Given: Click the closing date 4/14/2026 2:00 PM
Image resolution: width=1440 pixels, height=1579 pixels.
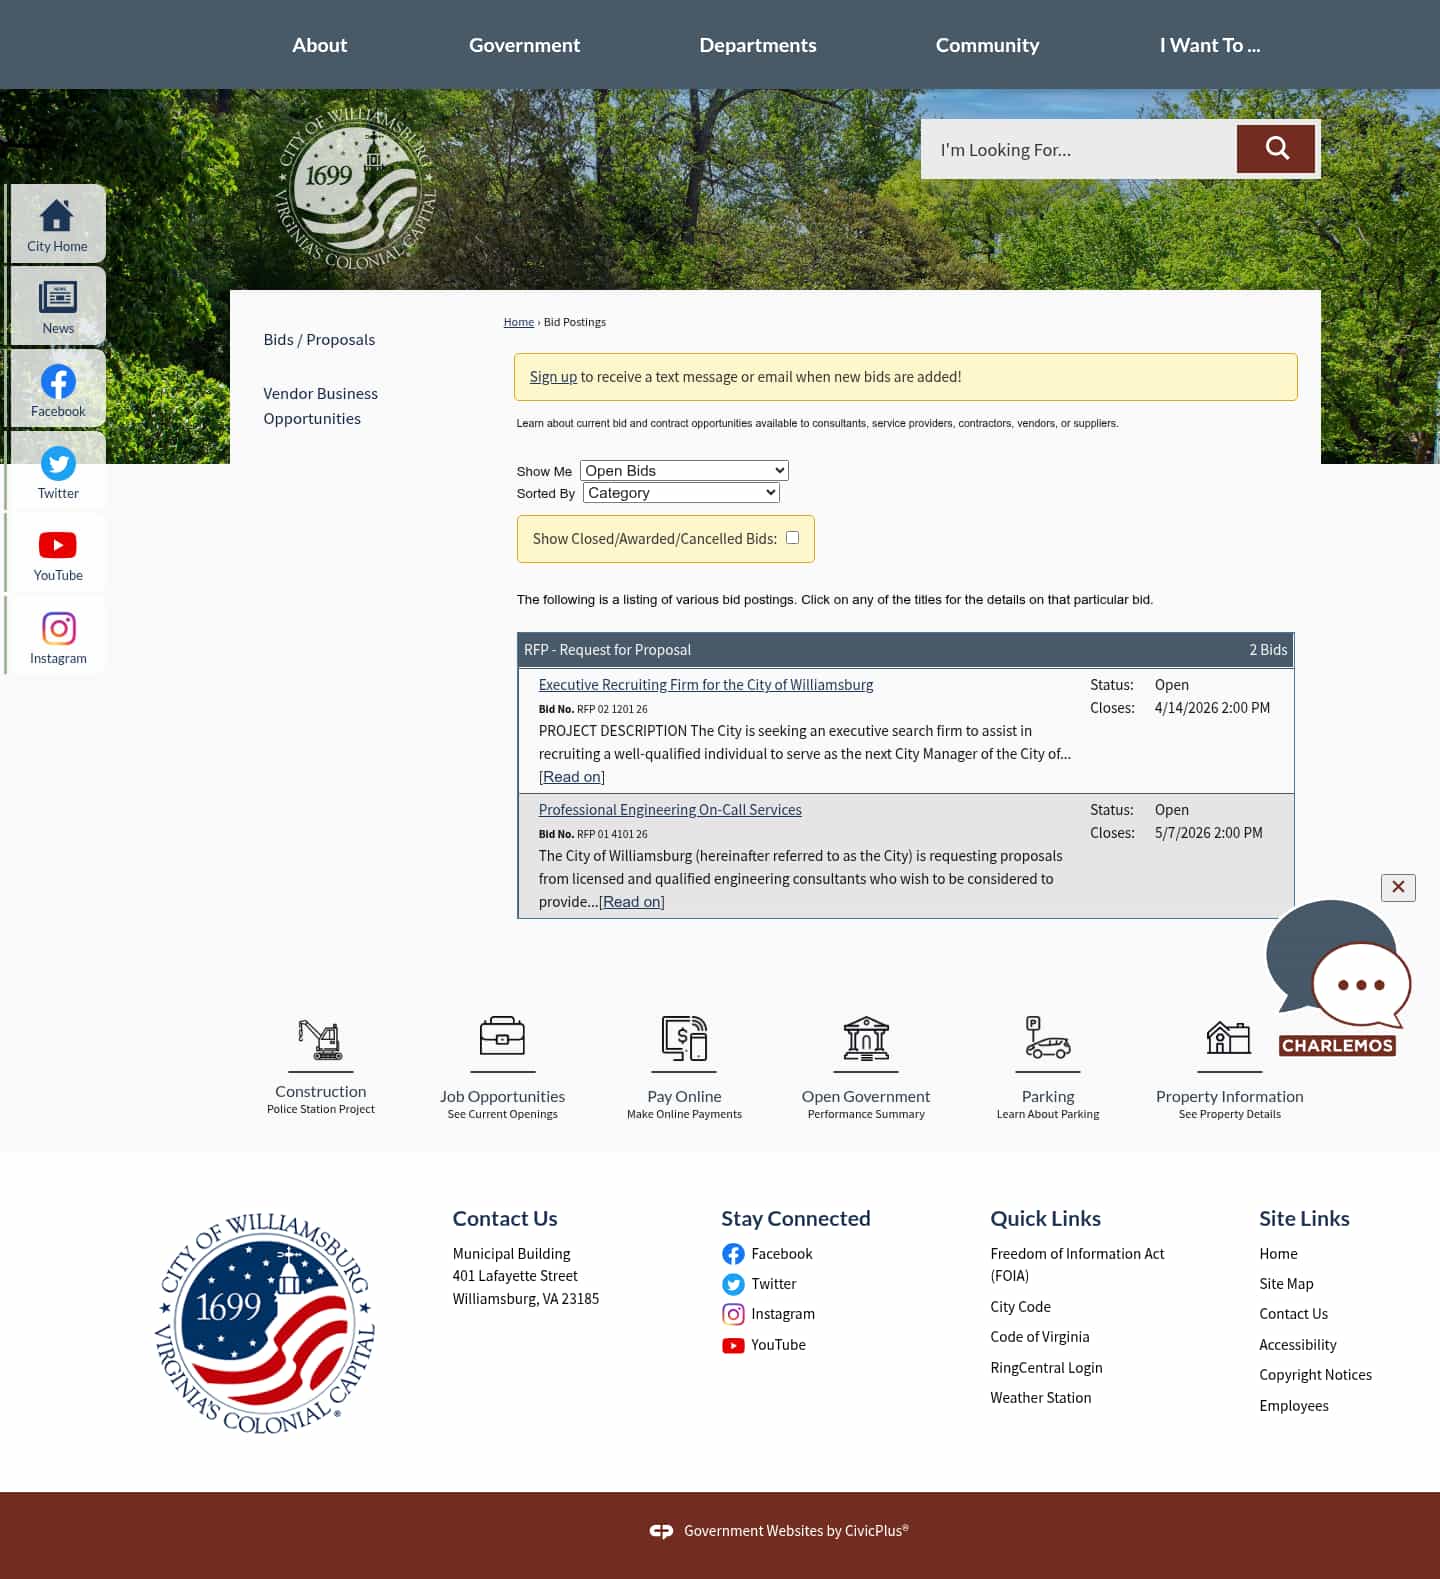Looking at the screenshot, I should coord(1212,708).
